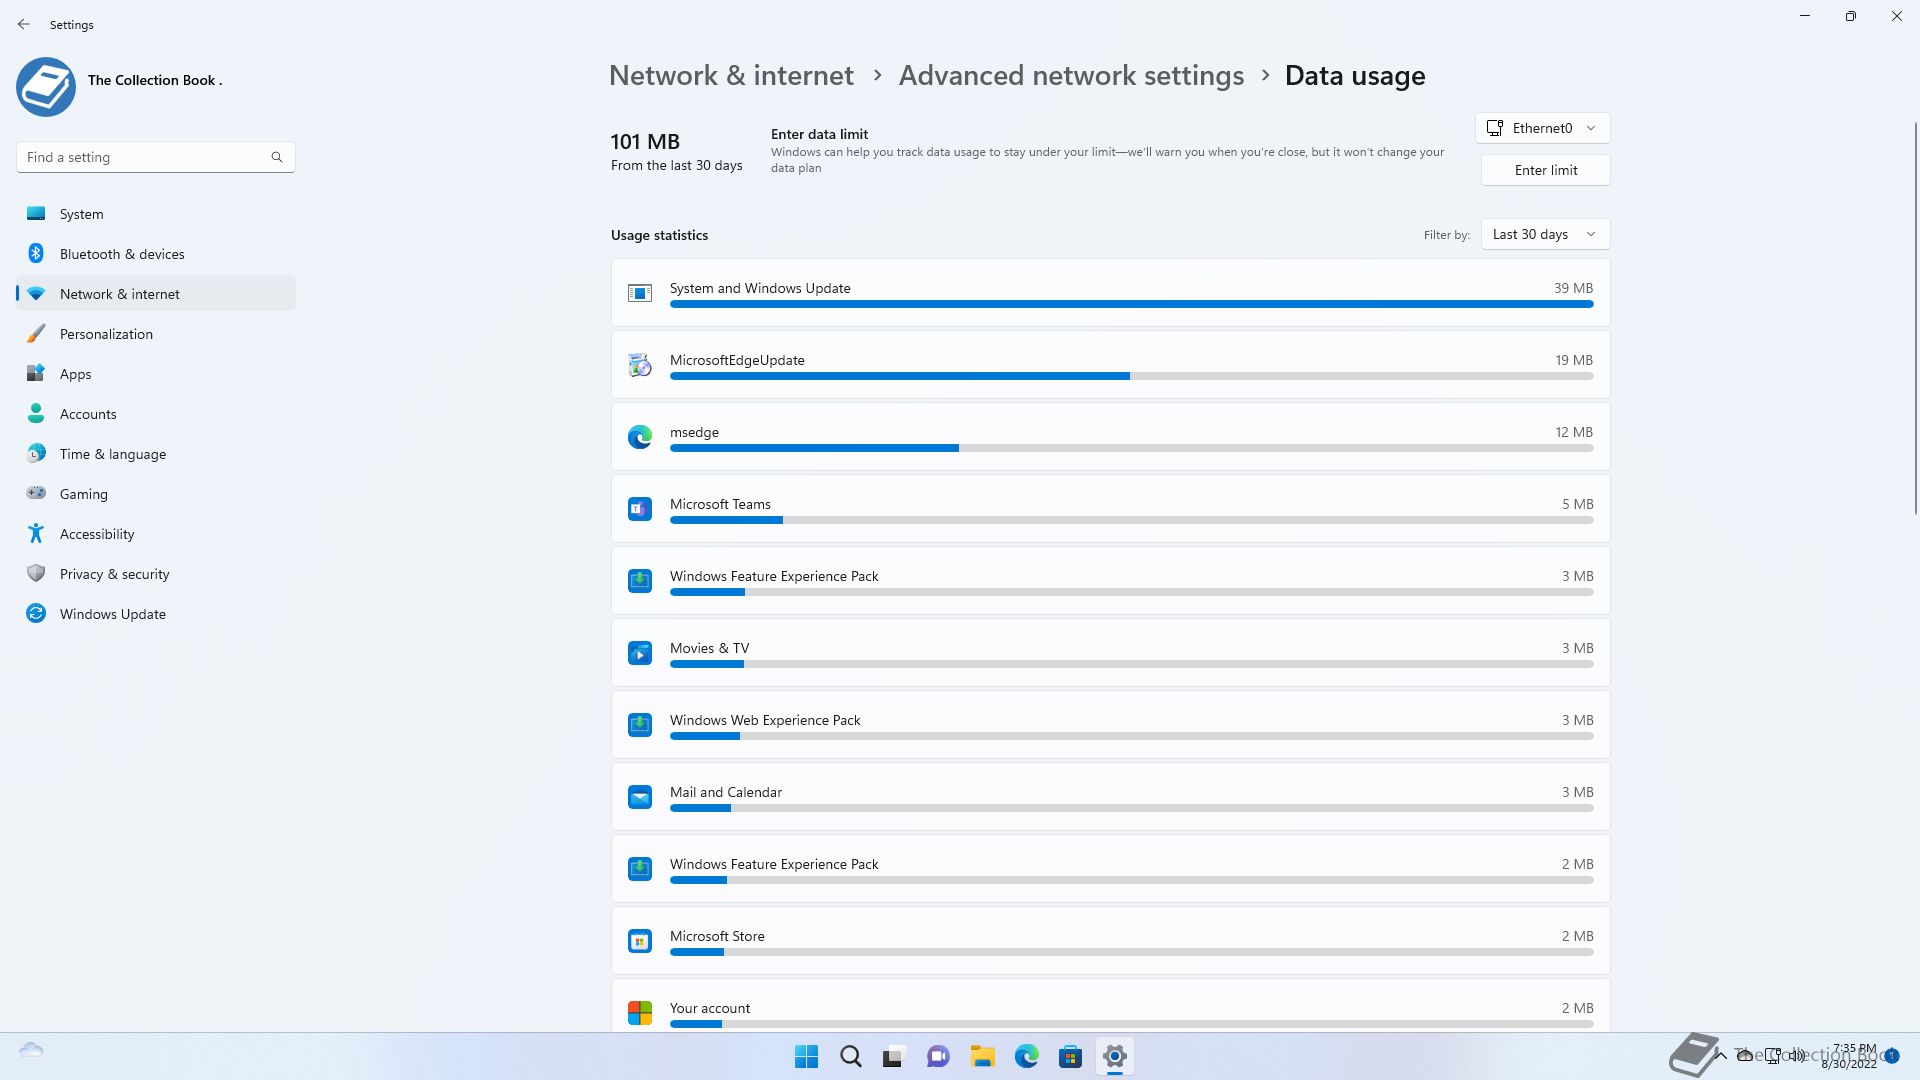Viewport: 1920px width, 1080px height.
Task: Go to Advanced network settings breadcrumb
Action: [1071, 75]
